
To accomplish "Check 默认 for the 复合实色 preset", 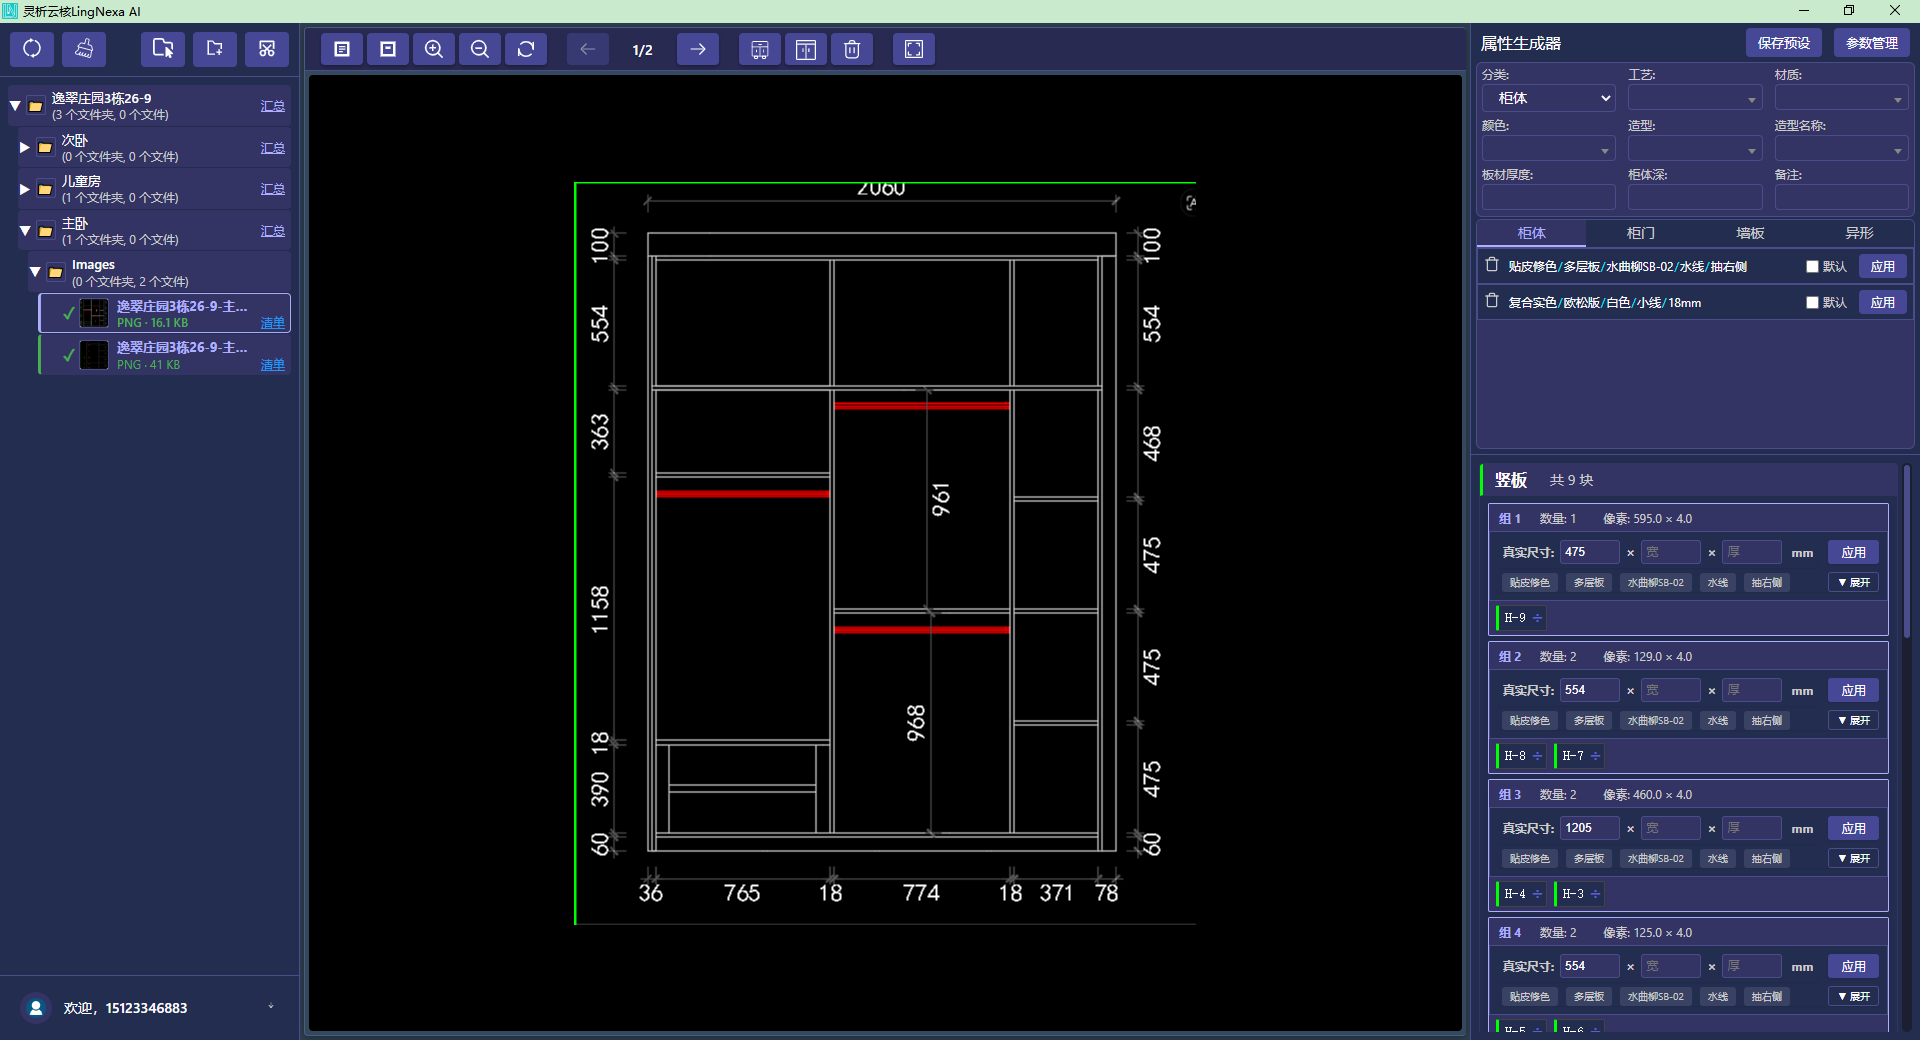I will pyautogui.click(x=1812, y=303).
